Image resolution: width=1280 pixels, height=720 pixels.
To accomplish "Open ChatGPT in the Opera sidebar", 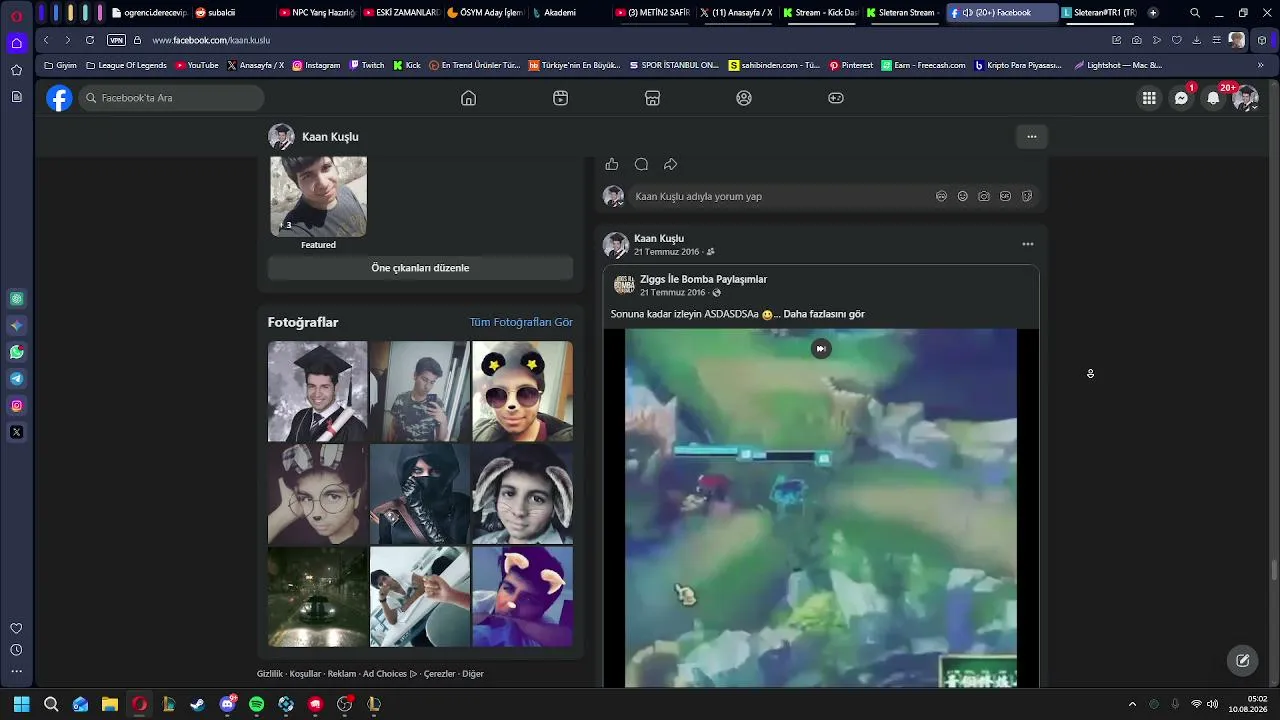I will [x=16, y=299].
